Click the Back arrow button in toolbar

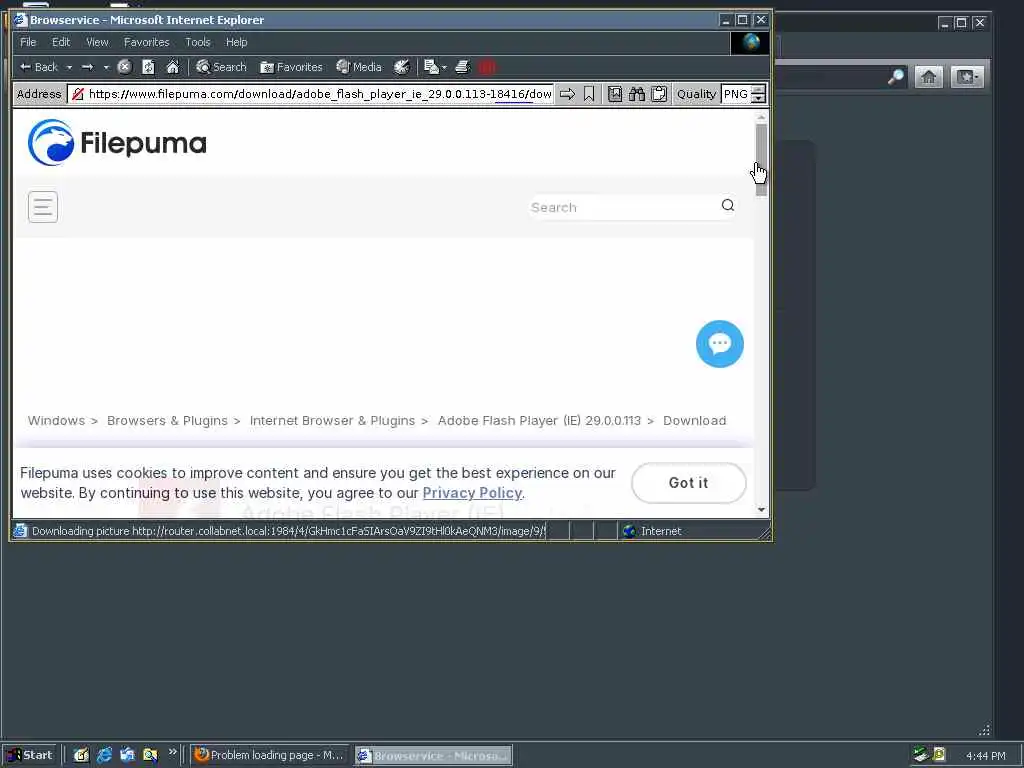click(39, 67)
